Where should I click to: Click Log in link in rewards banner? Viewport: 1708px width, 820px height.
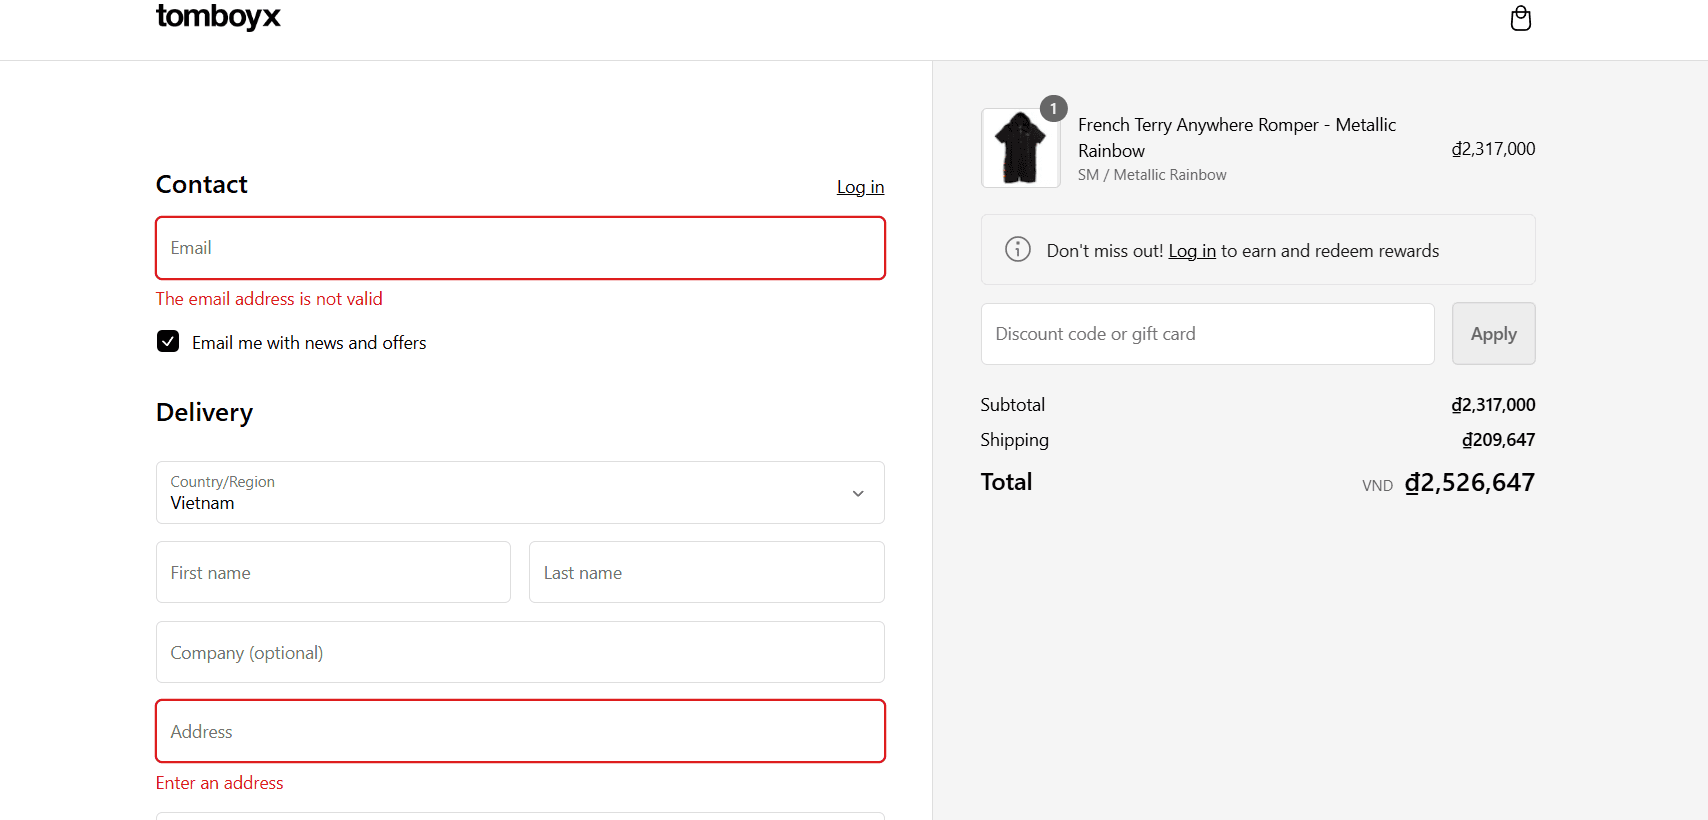coord(1192,251)
